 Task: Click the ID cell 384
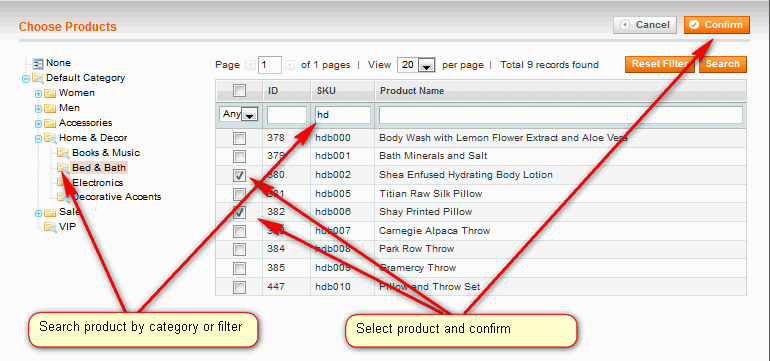point(275,249)
